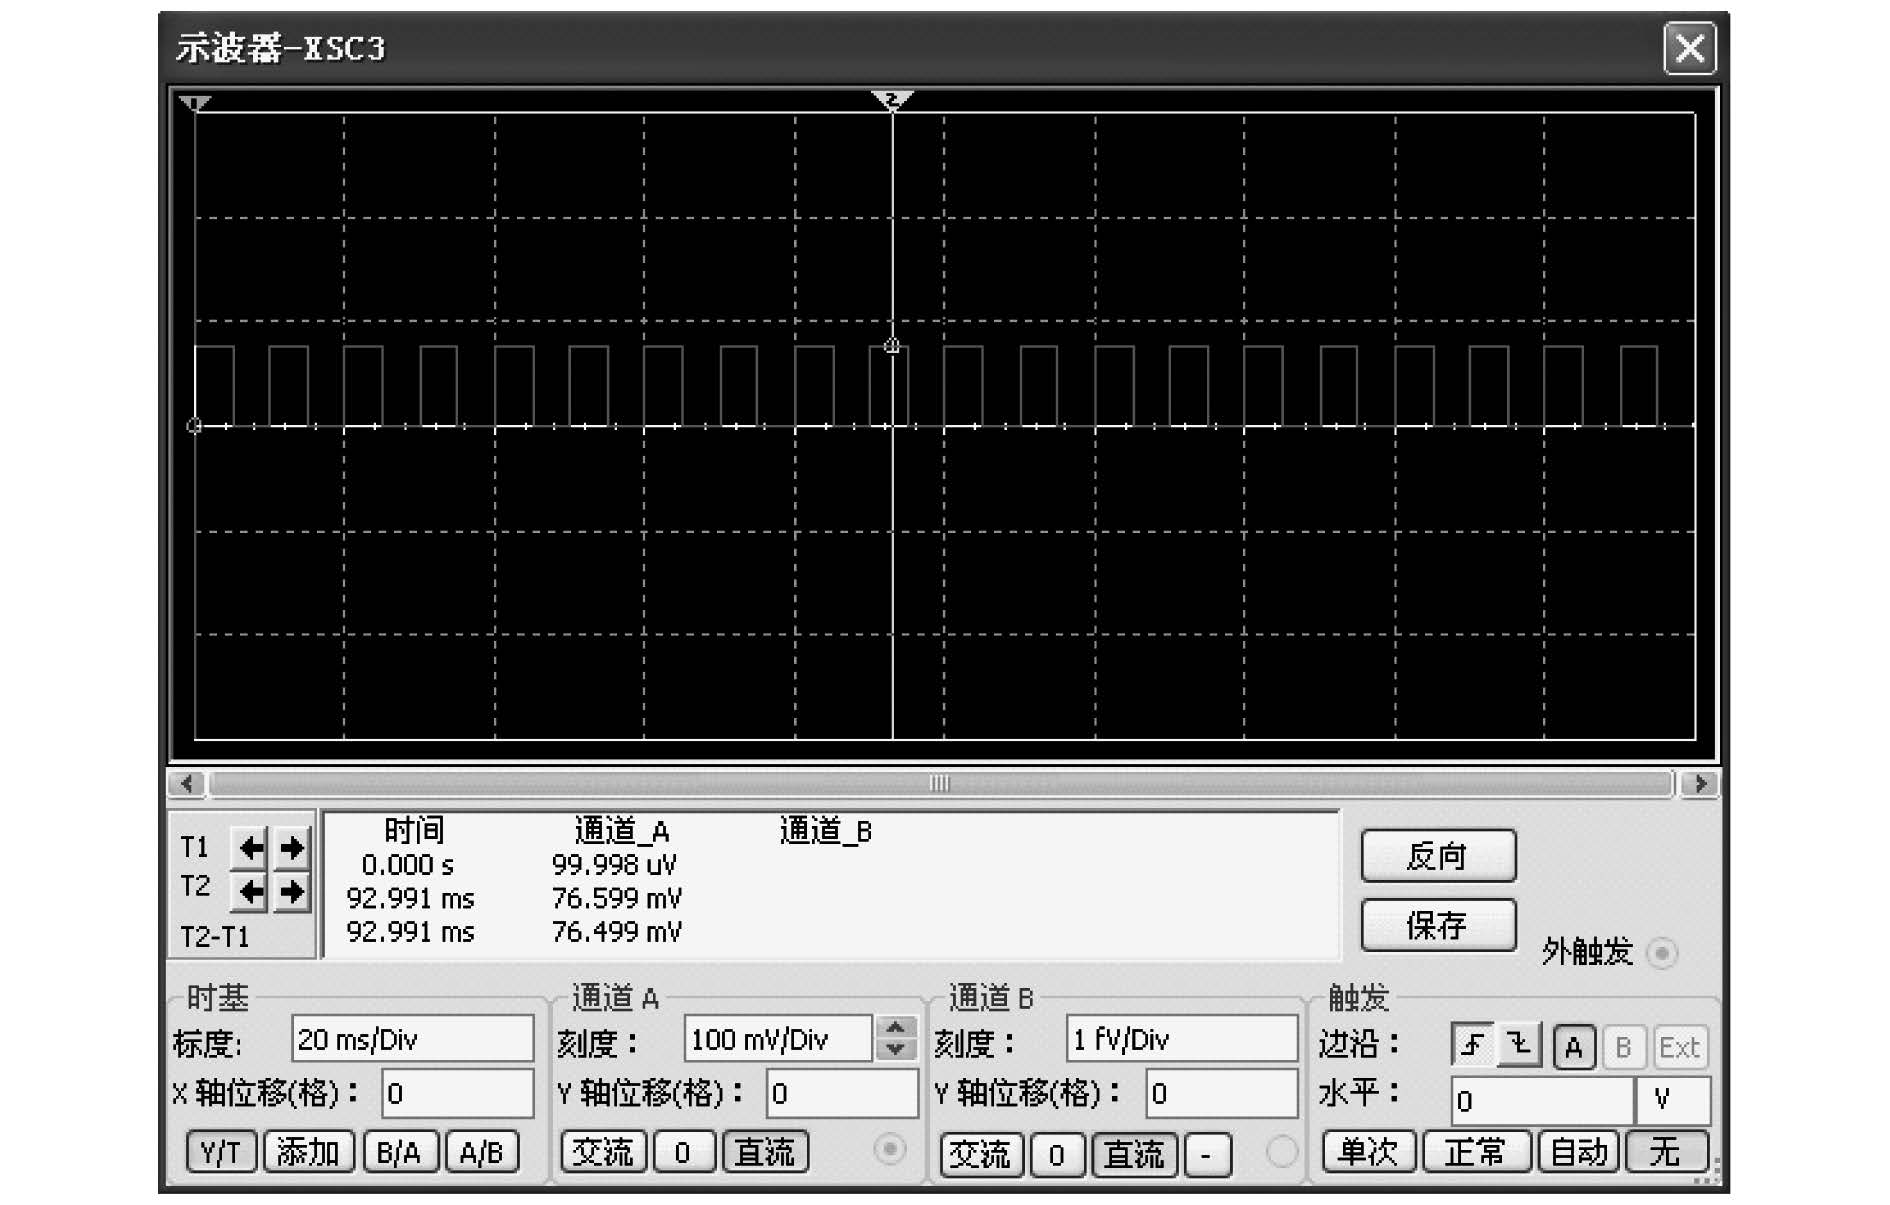Screen dimensions: 1890x1205
Task: Click timebase scale field 20 ms/Div
Action: (x=412, y=1039)
